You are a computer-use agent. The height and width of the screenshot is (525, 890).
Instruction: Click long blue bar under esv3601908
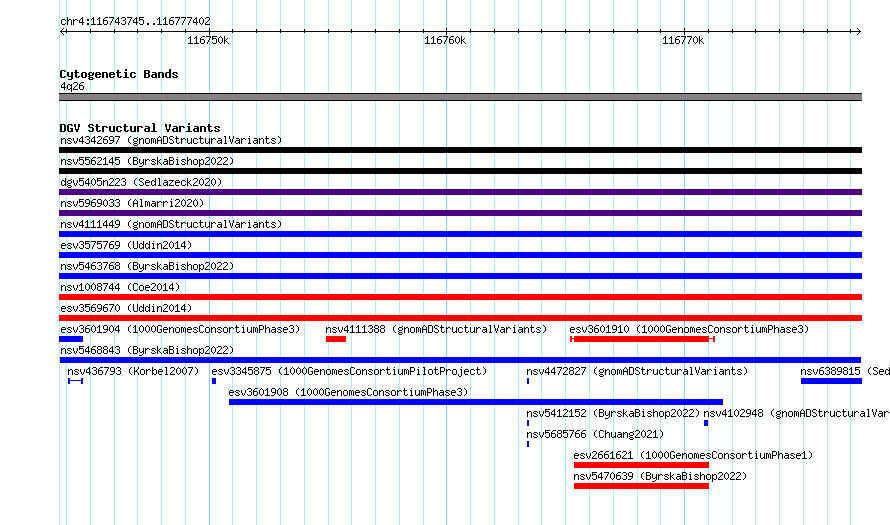coord(476,402)
